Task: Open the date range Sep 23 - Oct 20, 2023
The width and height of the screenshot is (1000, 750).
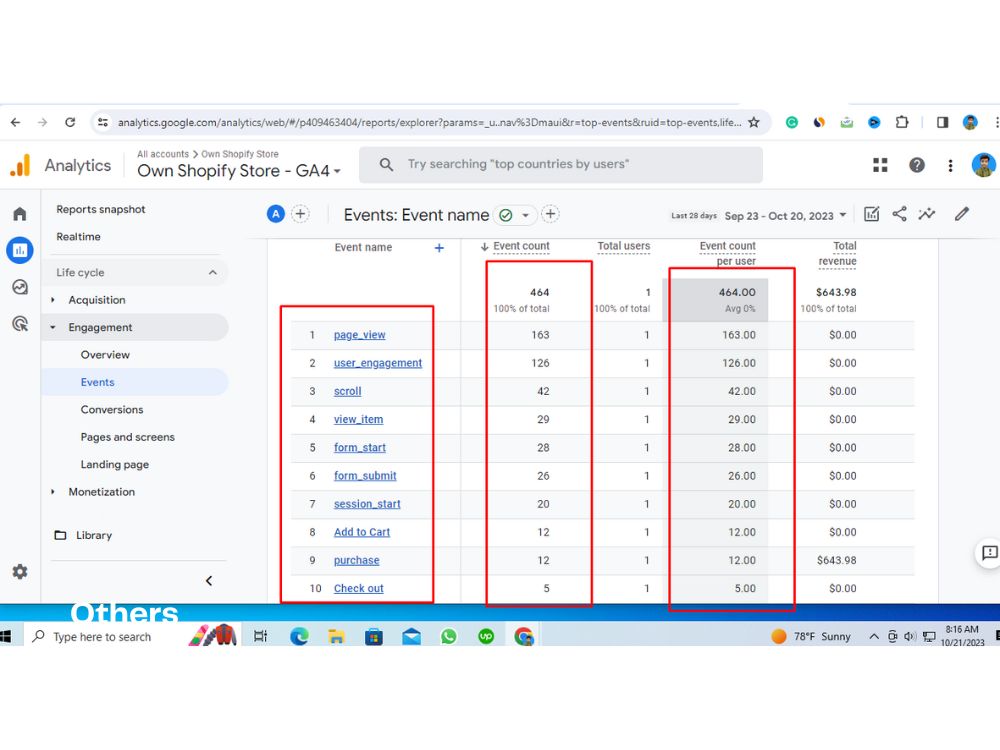Action: tap(784, 216)
